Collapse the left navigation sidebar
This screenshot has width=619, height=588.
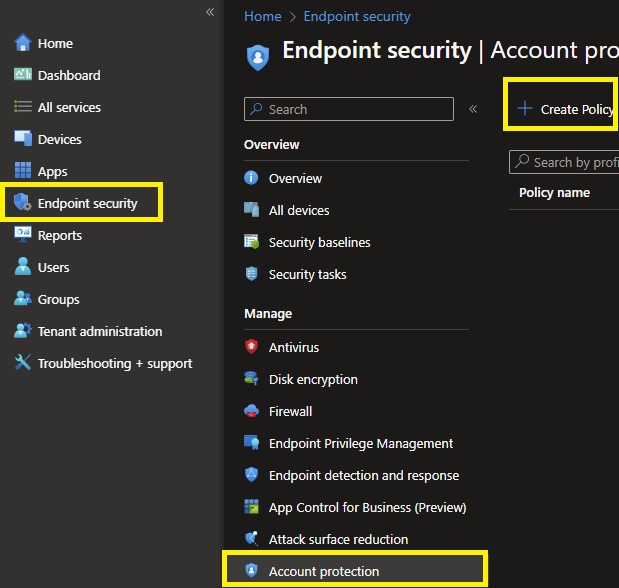[x=210, y=12]
